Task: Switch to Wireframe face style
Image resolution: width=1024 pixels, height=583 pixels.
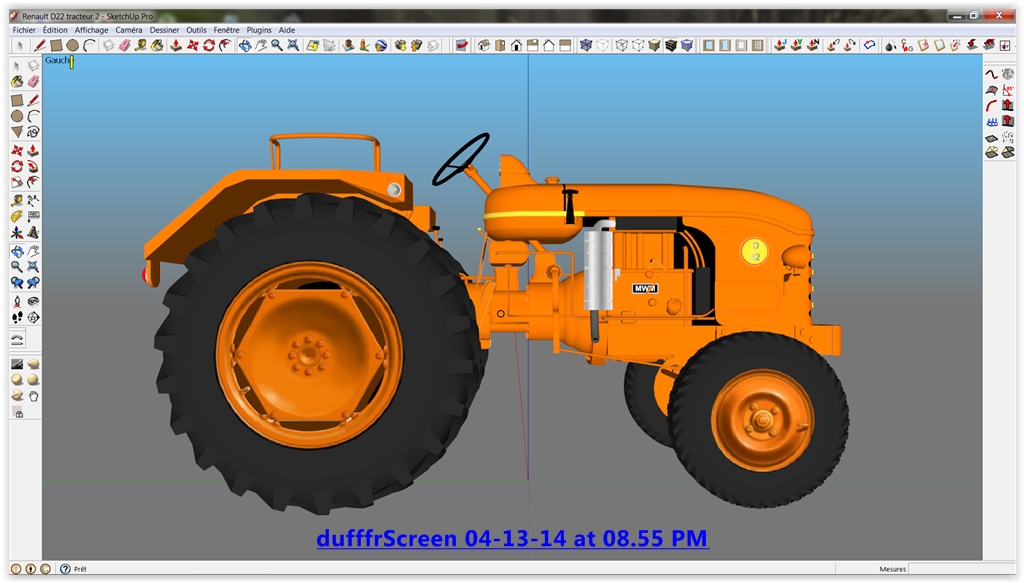Action: tap(622, 45)
